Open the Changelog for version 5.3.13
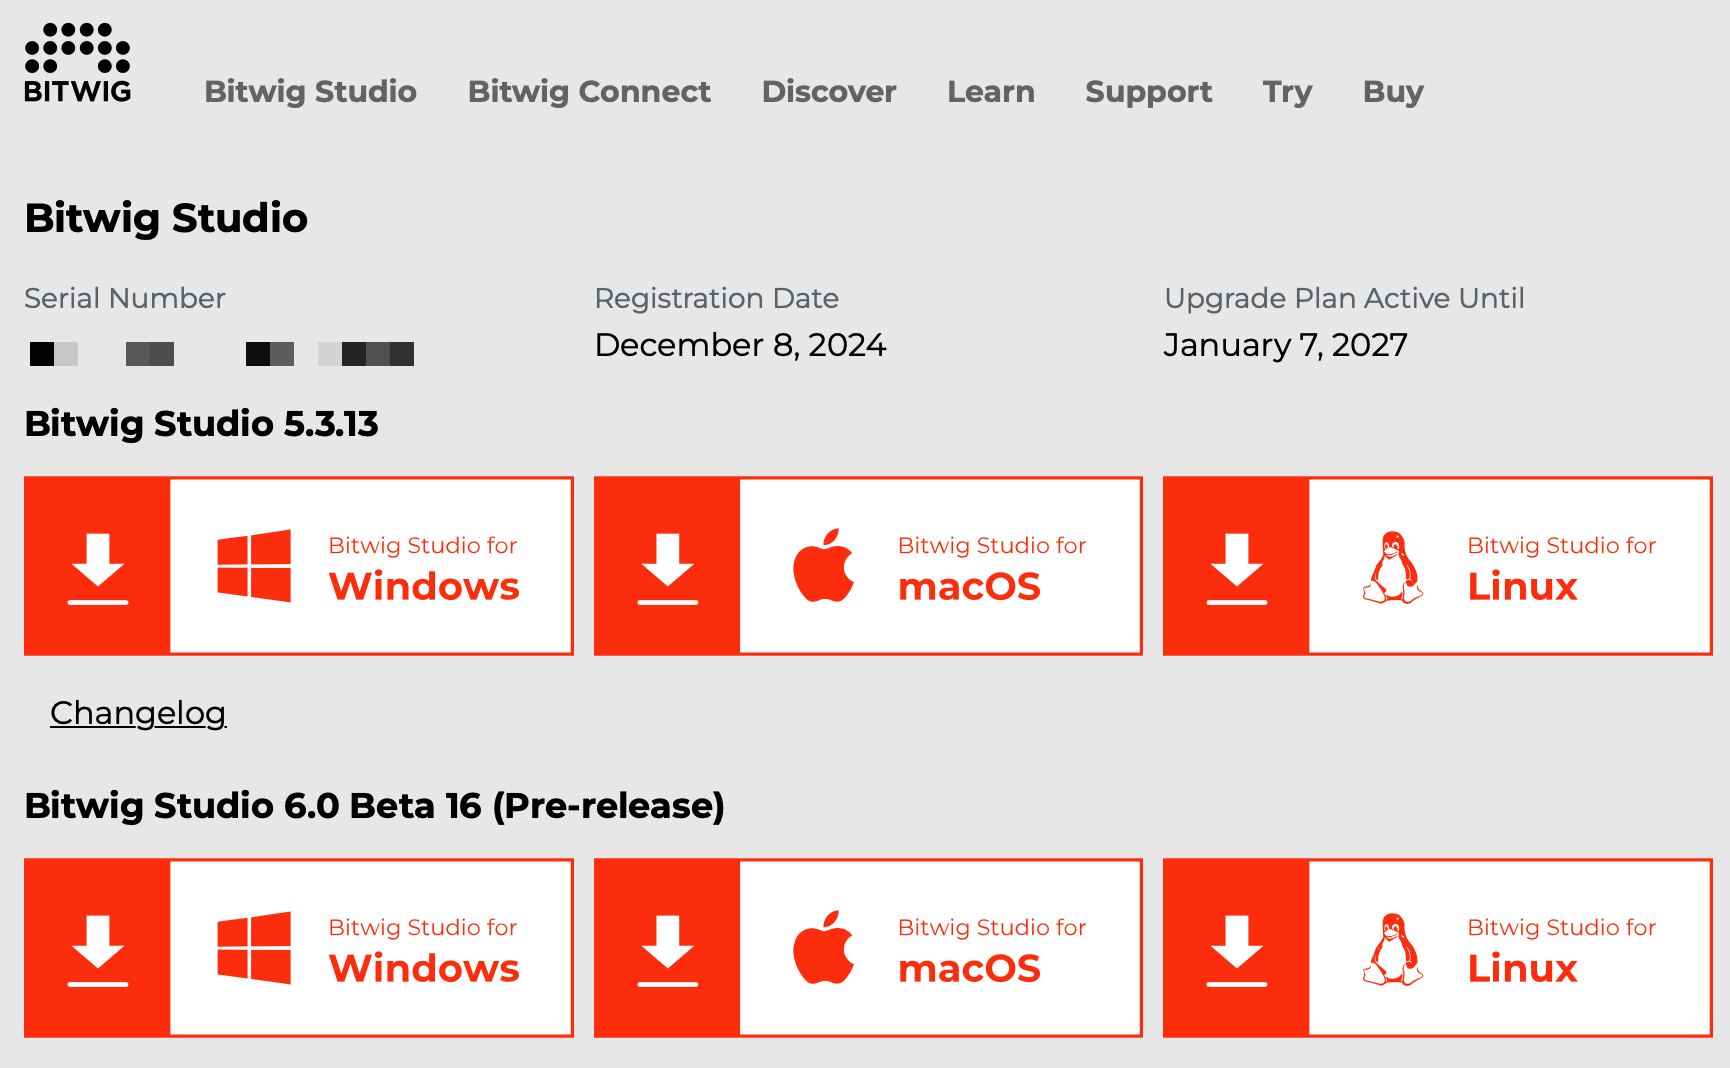This screenshot has height=1068, width=1730. (x=138, y=713)
